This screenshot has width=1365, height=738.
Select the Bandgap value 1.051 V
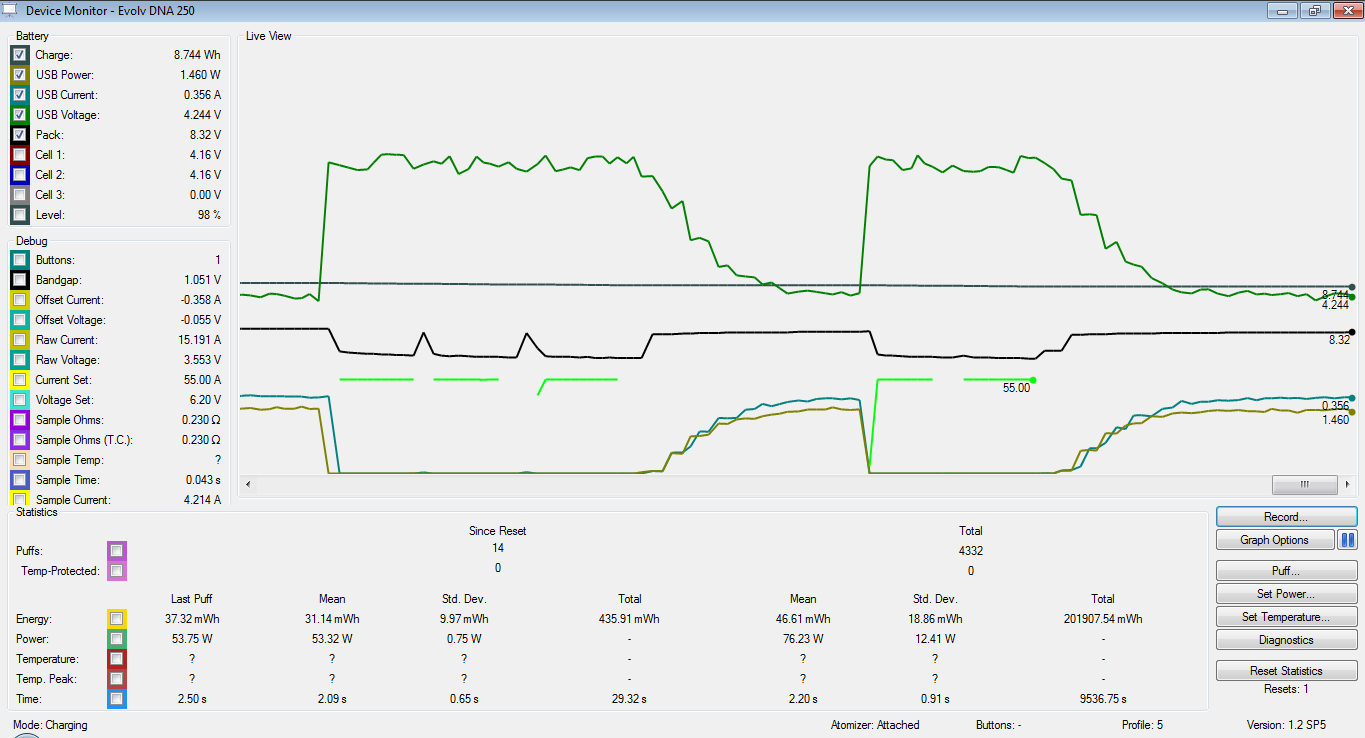tap(202, 280)
